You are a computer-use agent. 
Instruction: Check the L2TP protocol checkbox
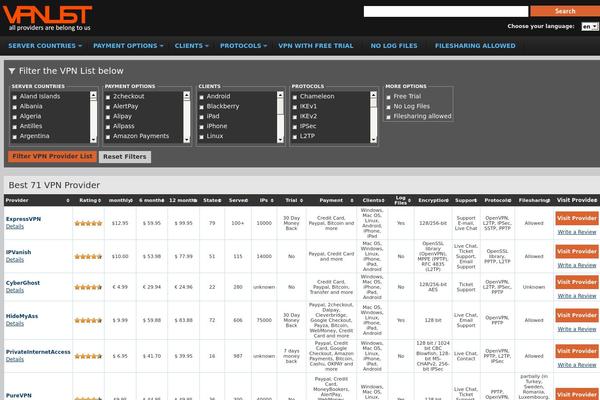295,137
